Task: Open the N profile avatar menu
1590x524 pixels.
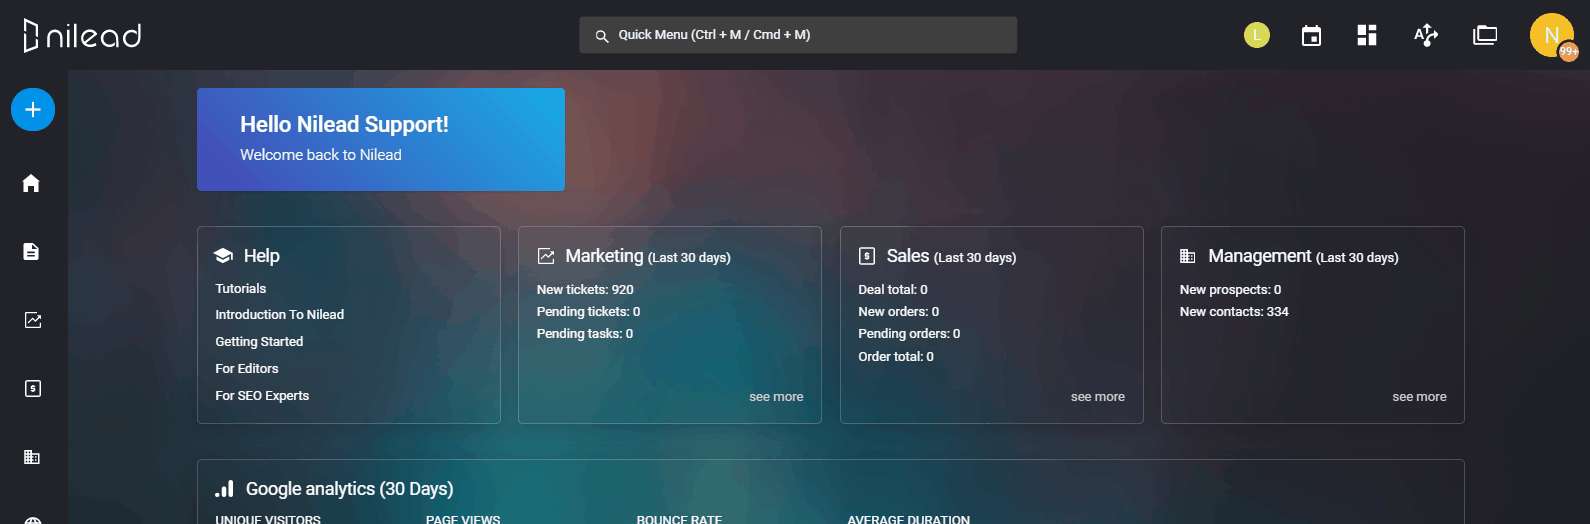Action: (x=1551, y=35)
